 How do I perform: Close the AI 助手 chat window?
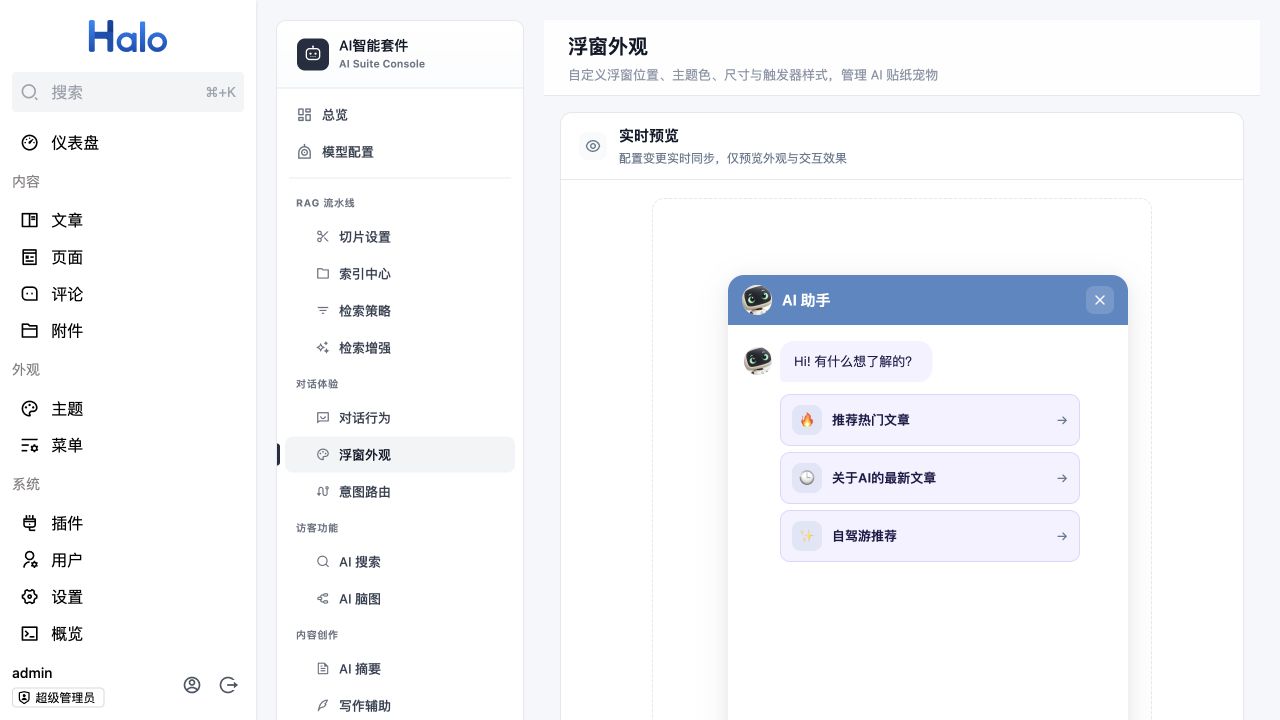pyautogui.click(x=1100, y=300)
